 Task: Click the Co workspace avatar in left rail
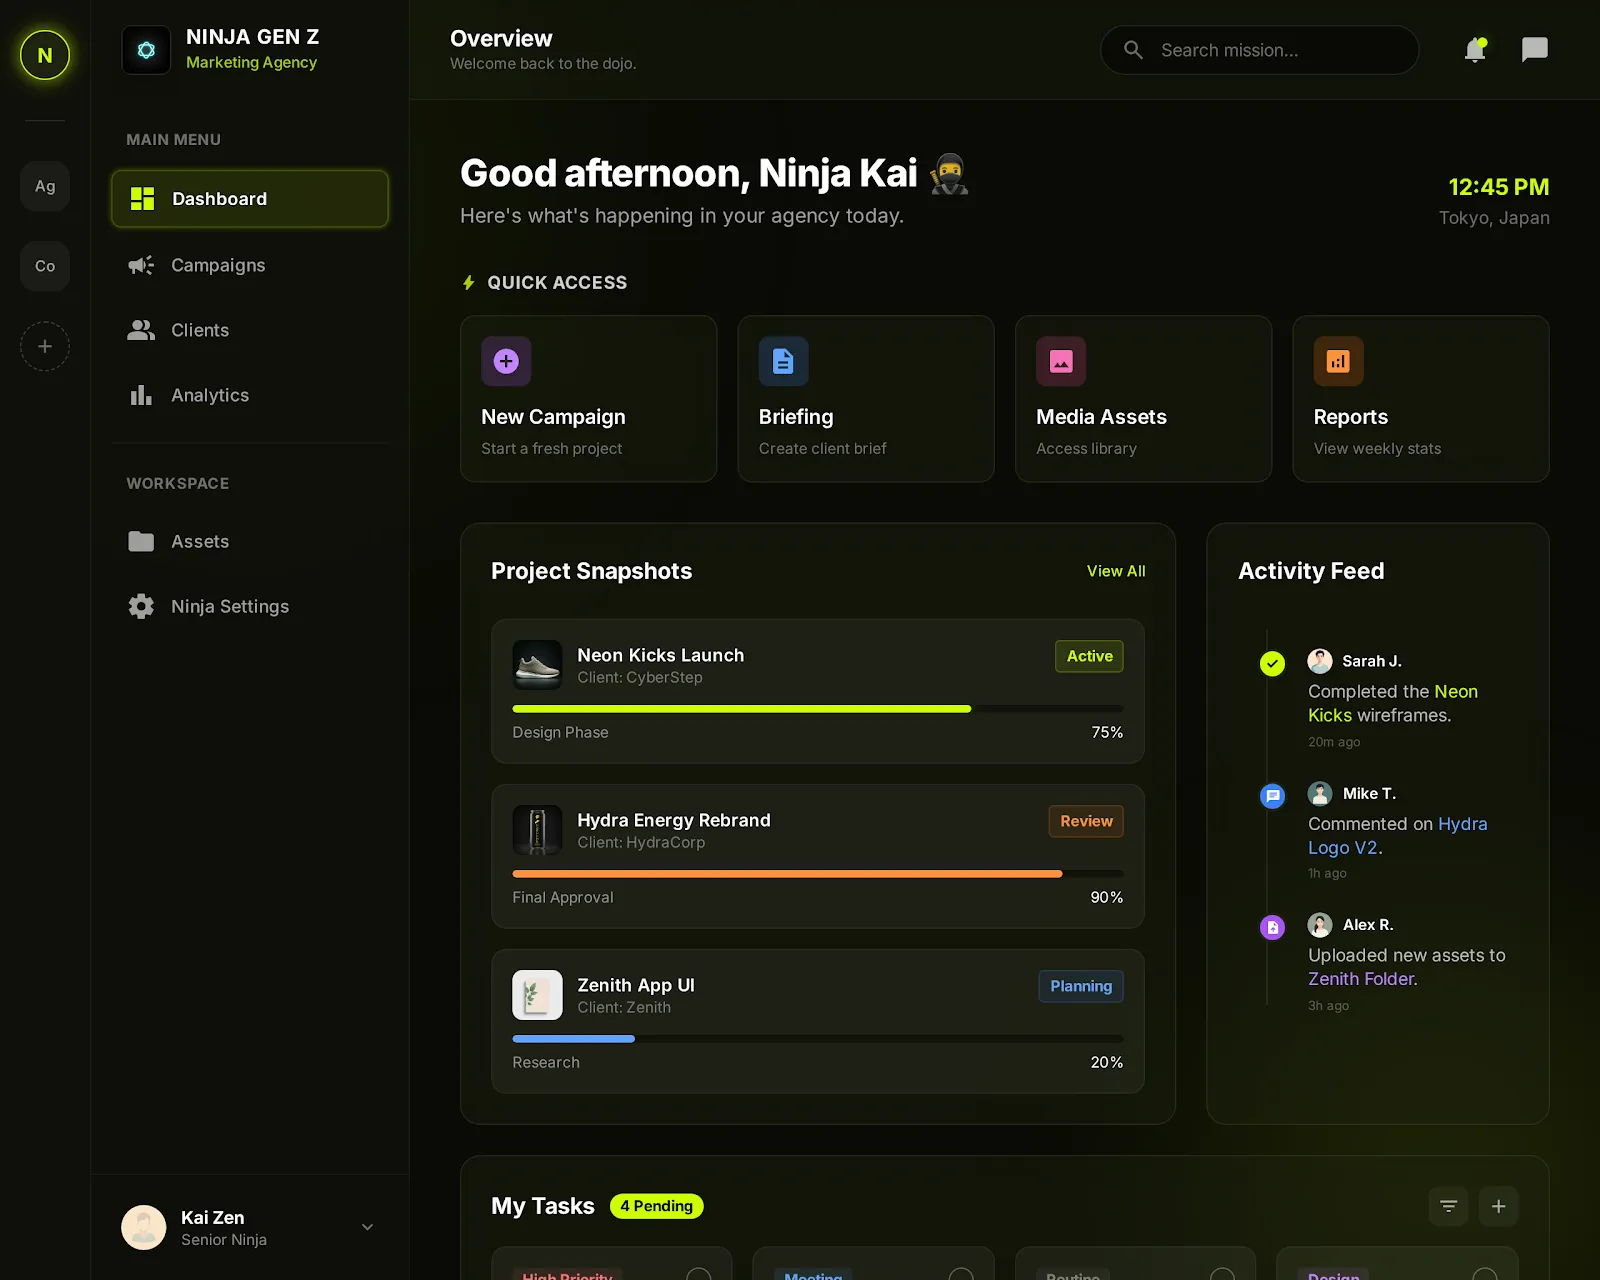pyautogui.click(x=44, y=266)
